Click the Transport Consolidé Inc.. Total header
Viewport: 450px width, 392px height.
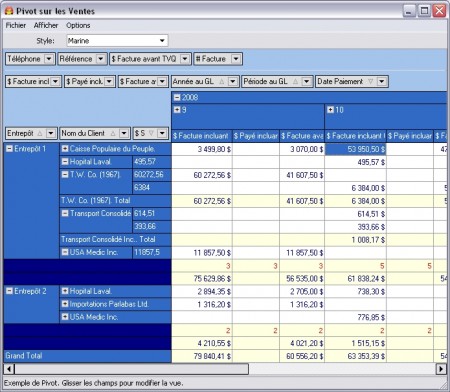click(x=115, y=239)
